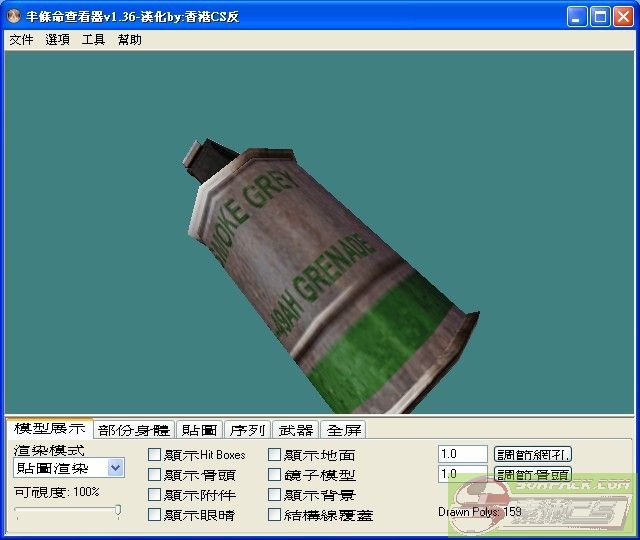Expand the 渲染模式 dropdown arrow
Image resolution: width=640 pixels, height=540 pixels.
pyautogui.click(x=116, y=468)
